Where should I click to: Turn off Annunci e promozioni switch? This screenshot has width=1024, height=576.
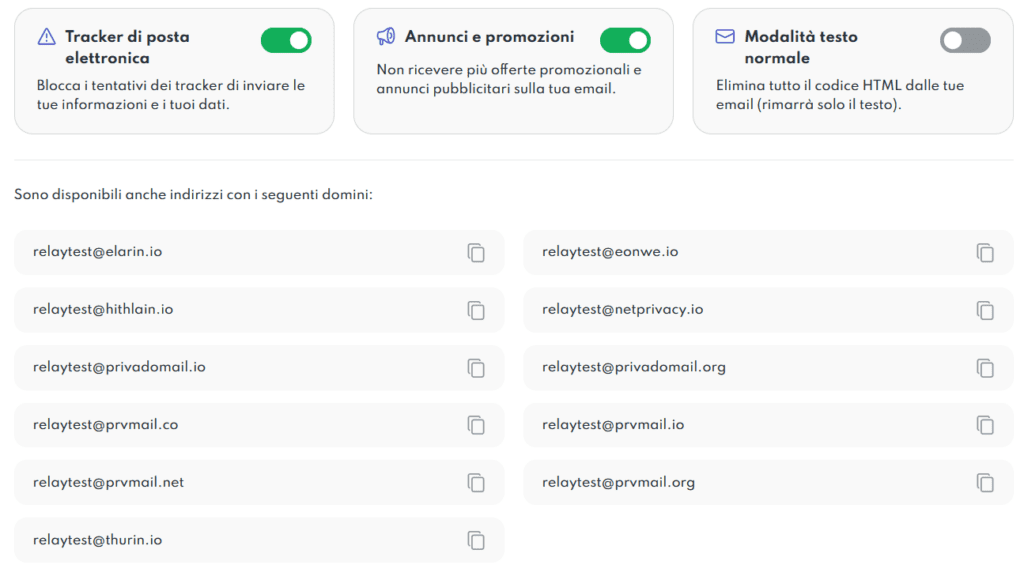(x=625, y=40)
